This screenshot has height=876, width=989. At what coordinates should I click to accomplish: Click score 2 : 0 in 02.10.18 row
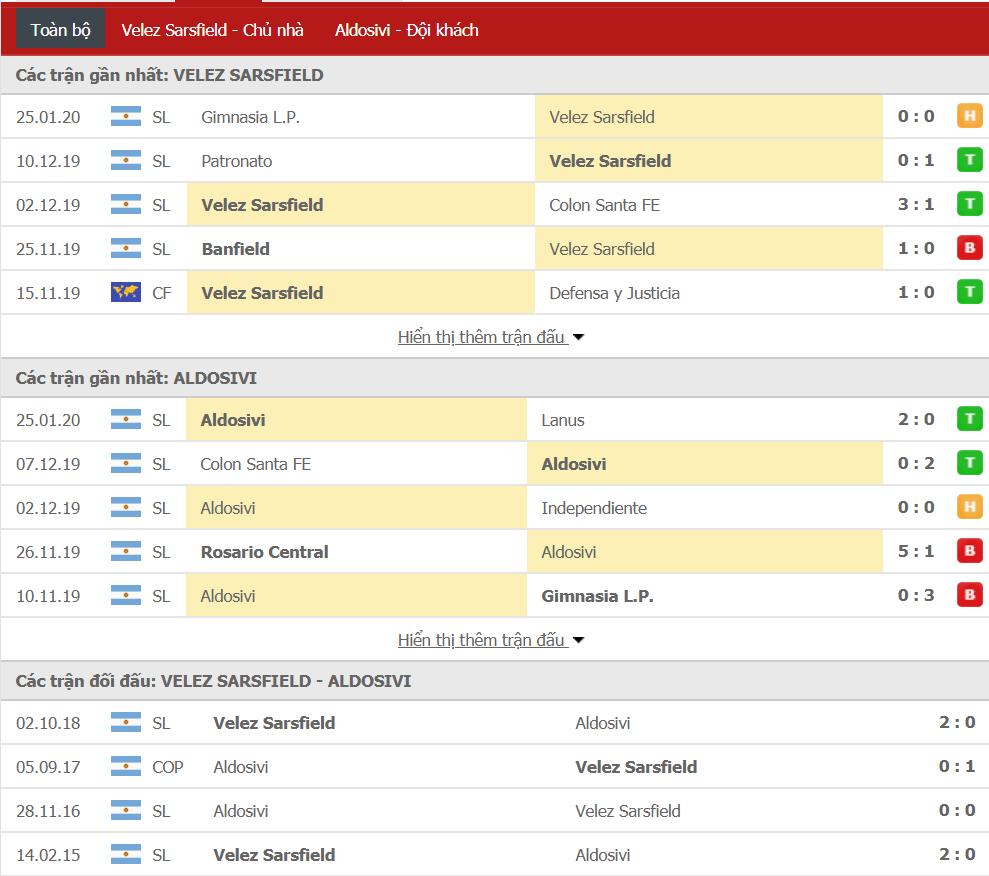[x=957, y=722]
